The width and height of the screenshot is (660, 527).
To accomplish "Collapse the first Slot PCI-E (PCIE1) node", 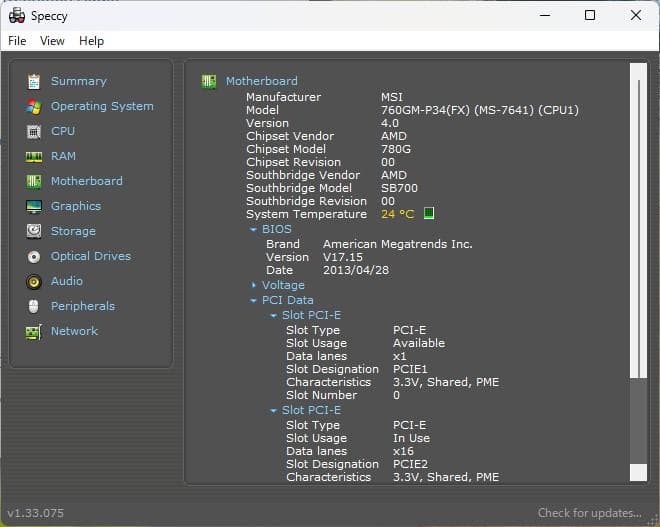I will 274,315.
